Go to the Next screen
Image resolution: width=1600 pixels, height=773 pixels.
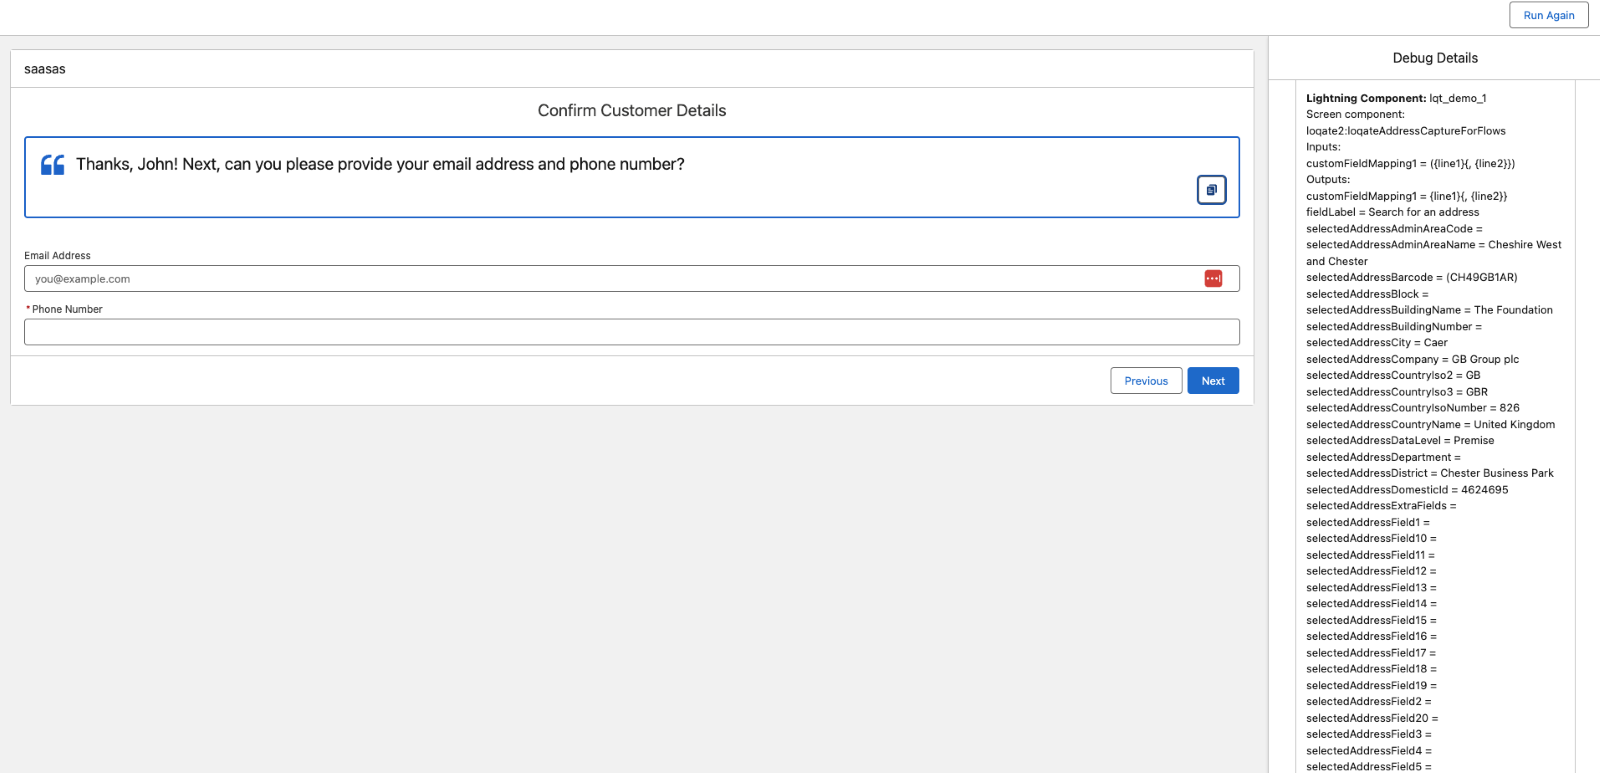click(x=1213, y=381)
